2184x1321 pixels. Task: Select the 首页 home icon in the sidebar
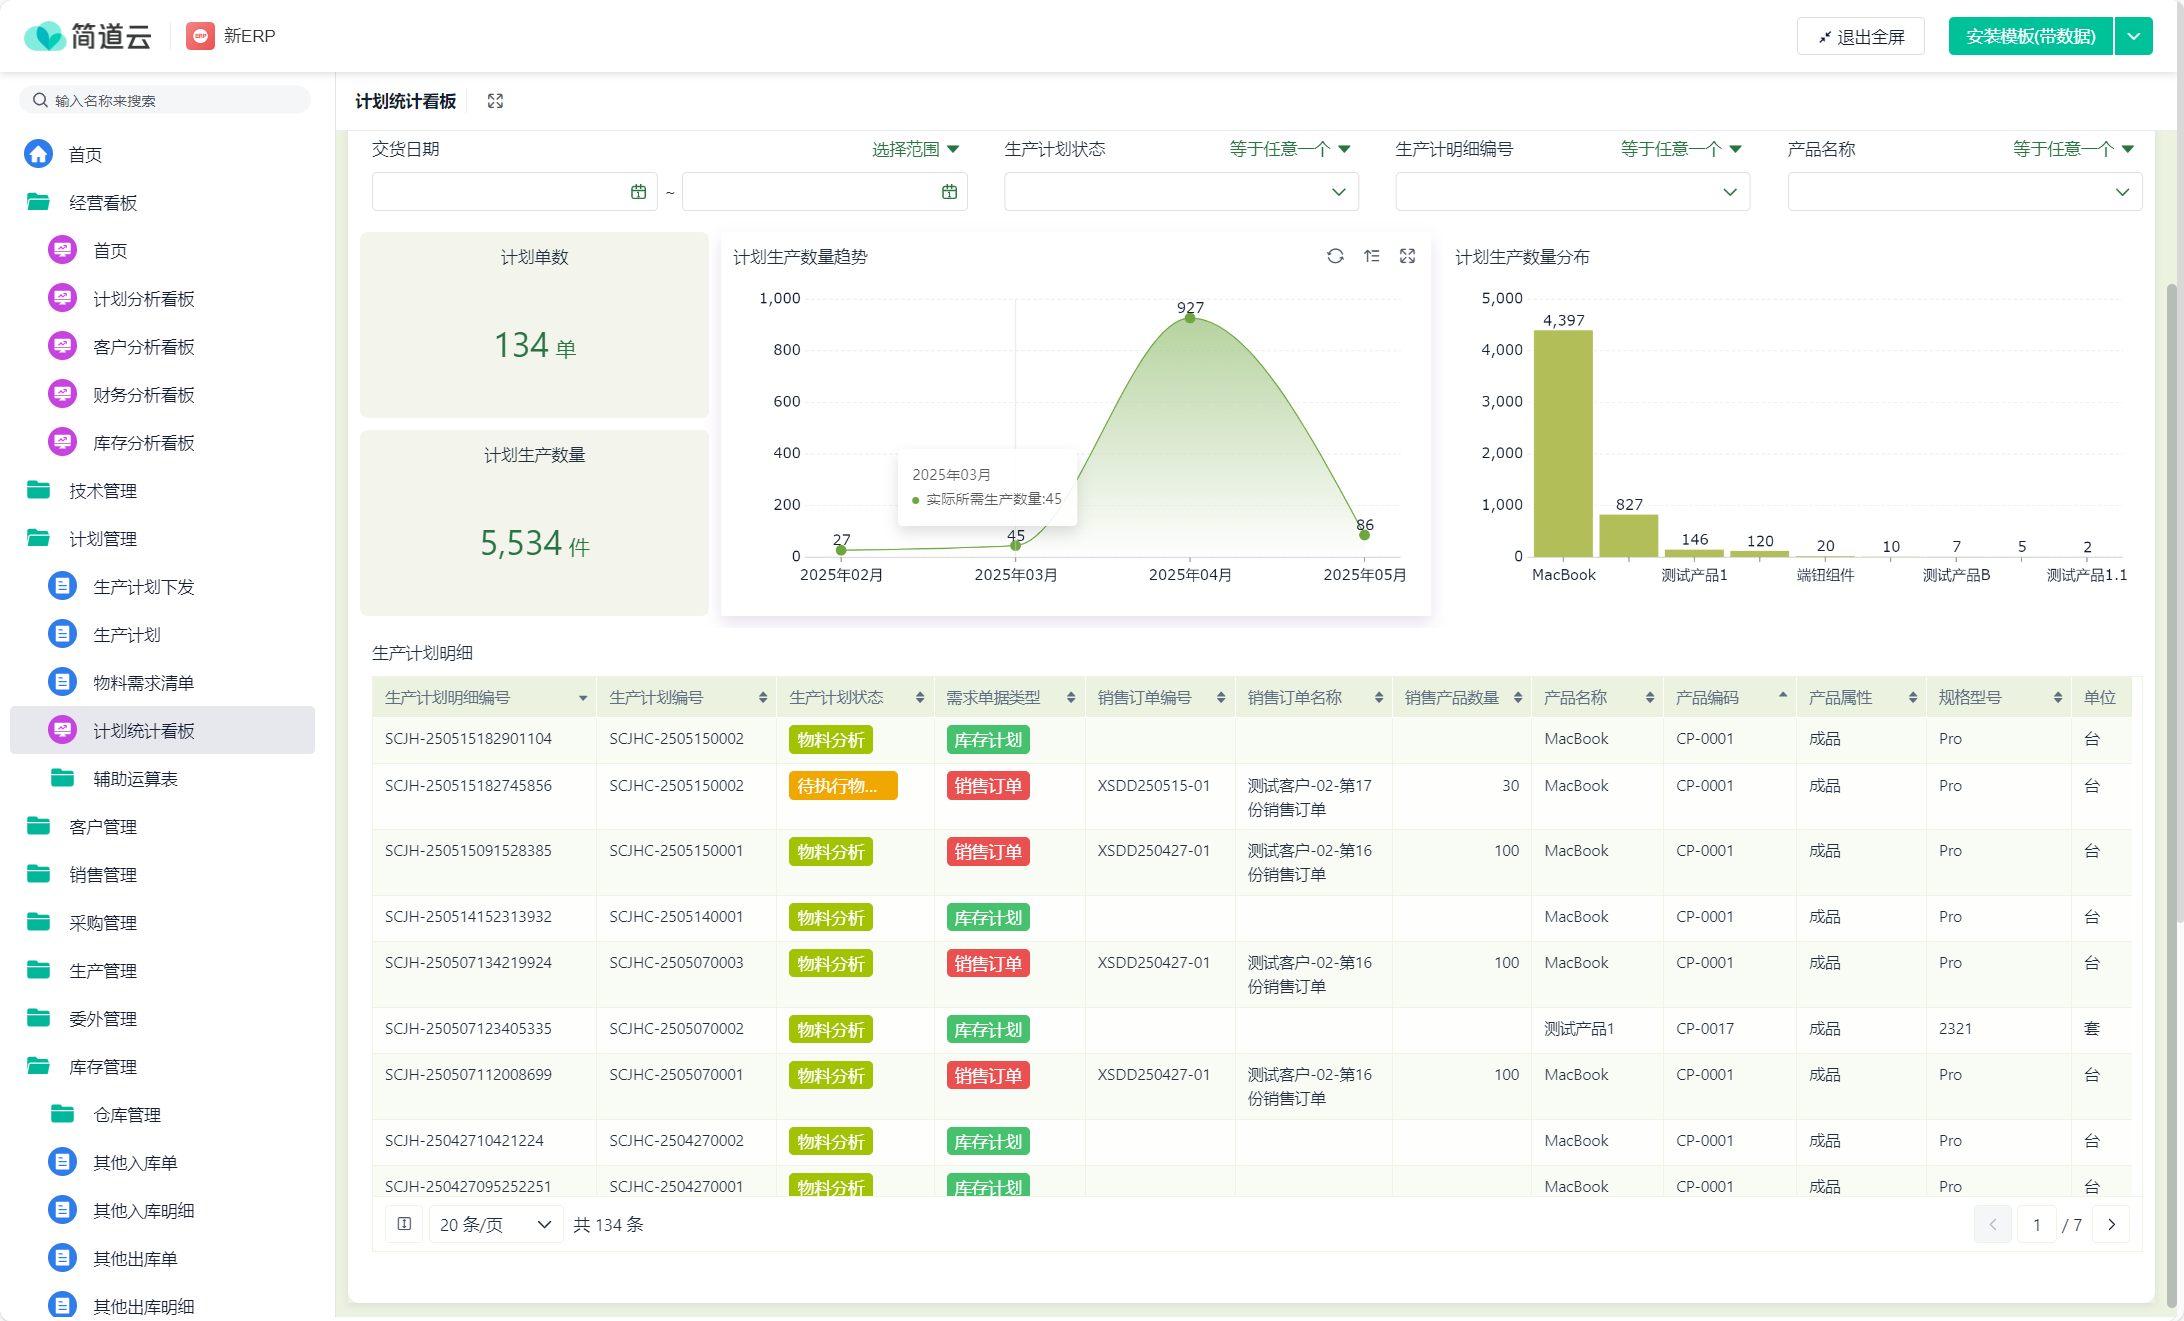(38, 154)
